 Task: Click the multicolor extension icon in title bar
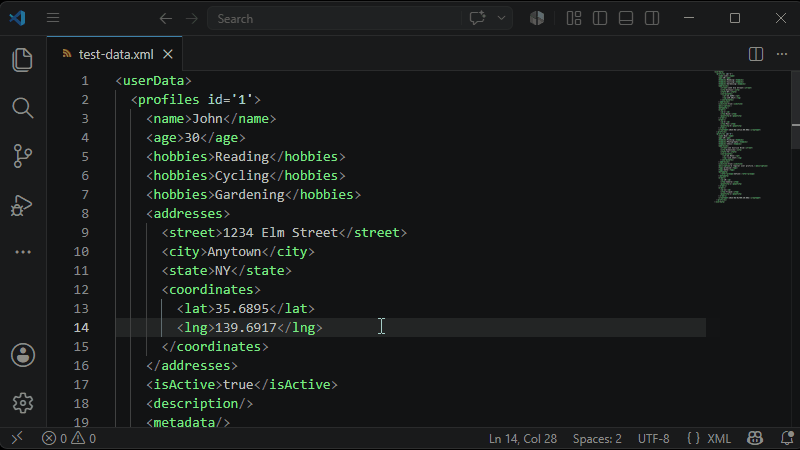point(537,18)
